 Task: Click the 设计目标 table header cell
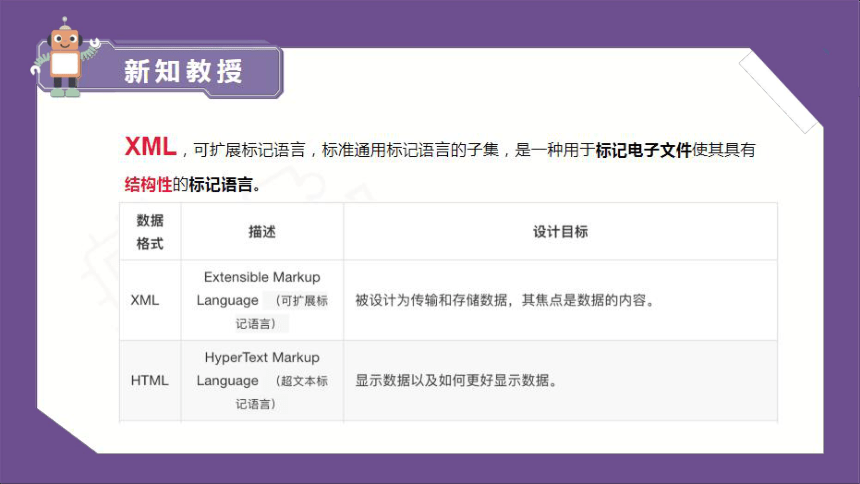(561, 232)
